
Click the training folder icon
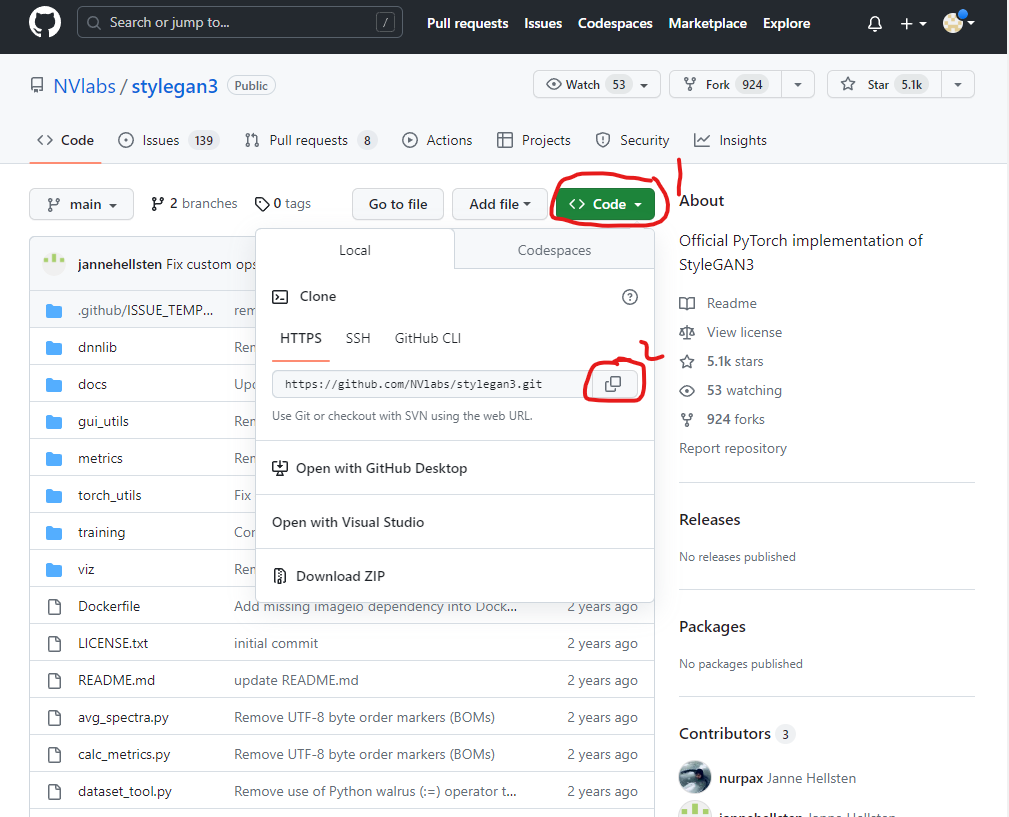click(x=54, y=533)
